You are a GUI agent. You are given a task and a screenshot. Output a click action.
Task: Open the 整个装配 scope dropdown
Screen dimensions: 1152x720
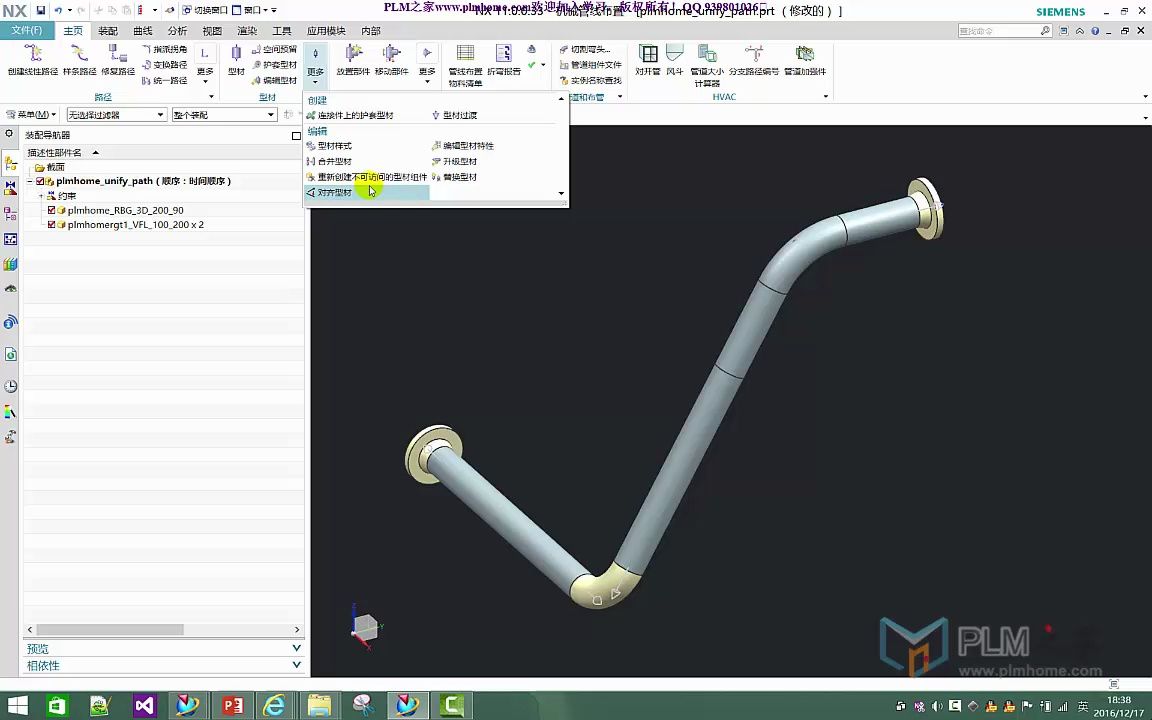(x=224, y=115)
